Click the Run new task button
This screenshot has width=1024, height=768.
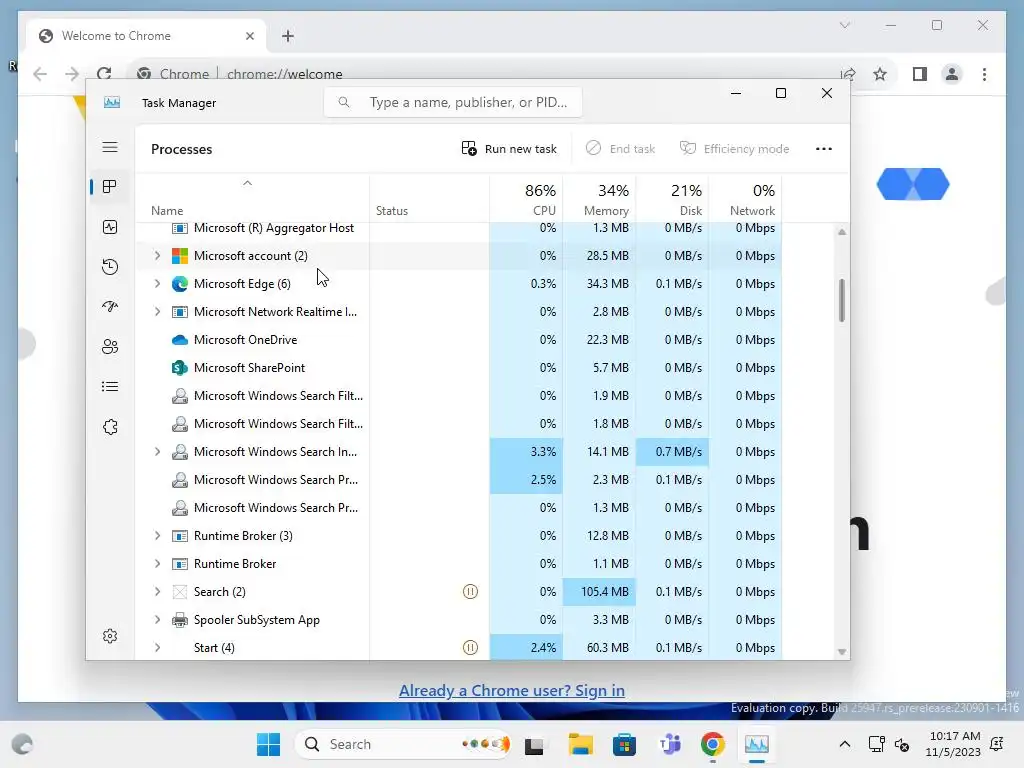(x=509, y=149)
